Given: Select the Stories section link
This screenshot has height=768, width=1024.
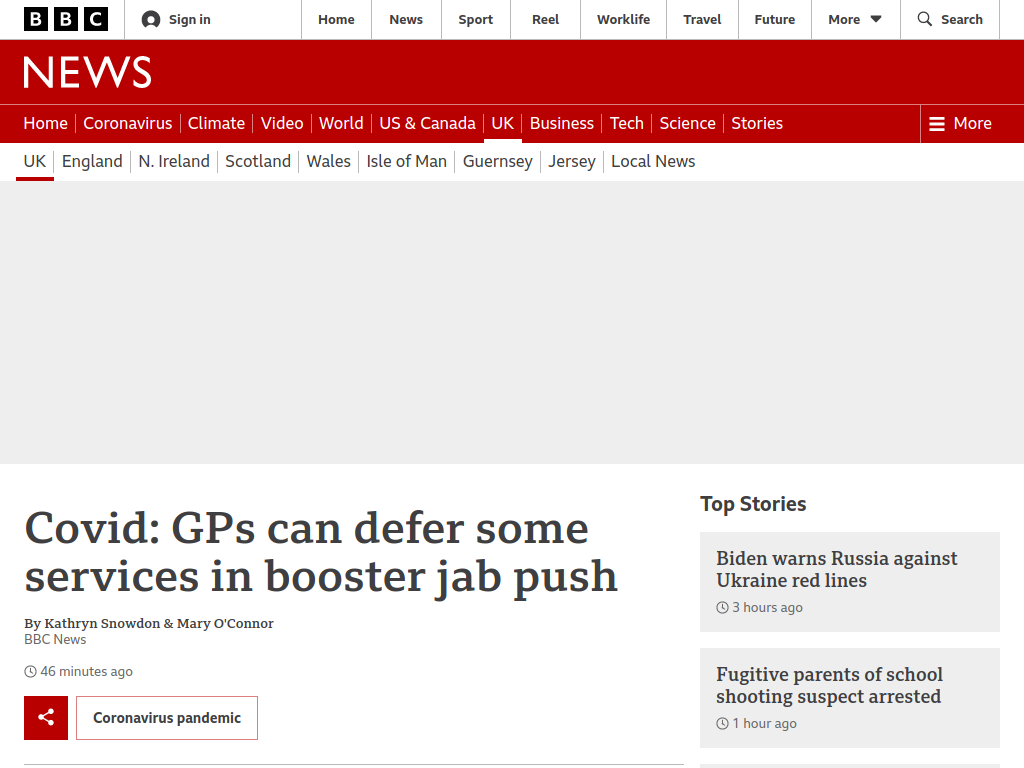Looking at the screenshot, I should 757,123.
